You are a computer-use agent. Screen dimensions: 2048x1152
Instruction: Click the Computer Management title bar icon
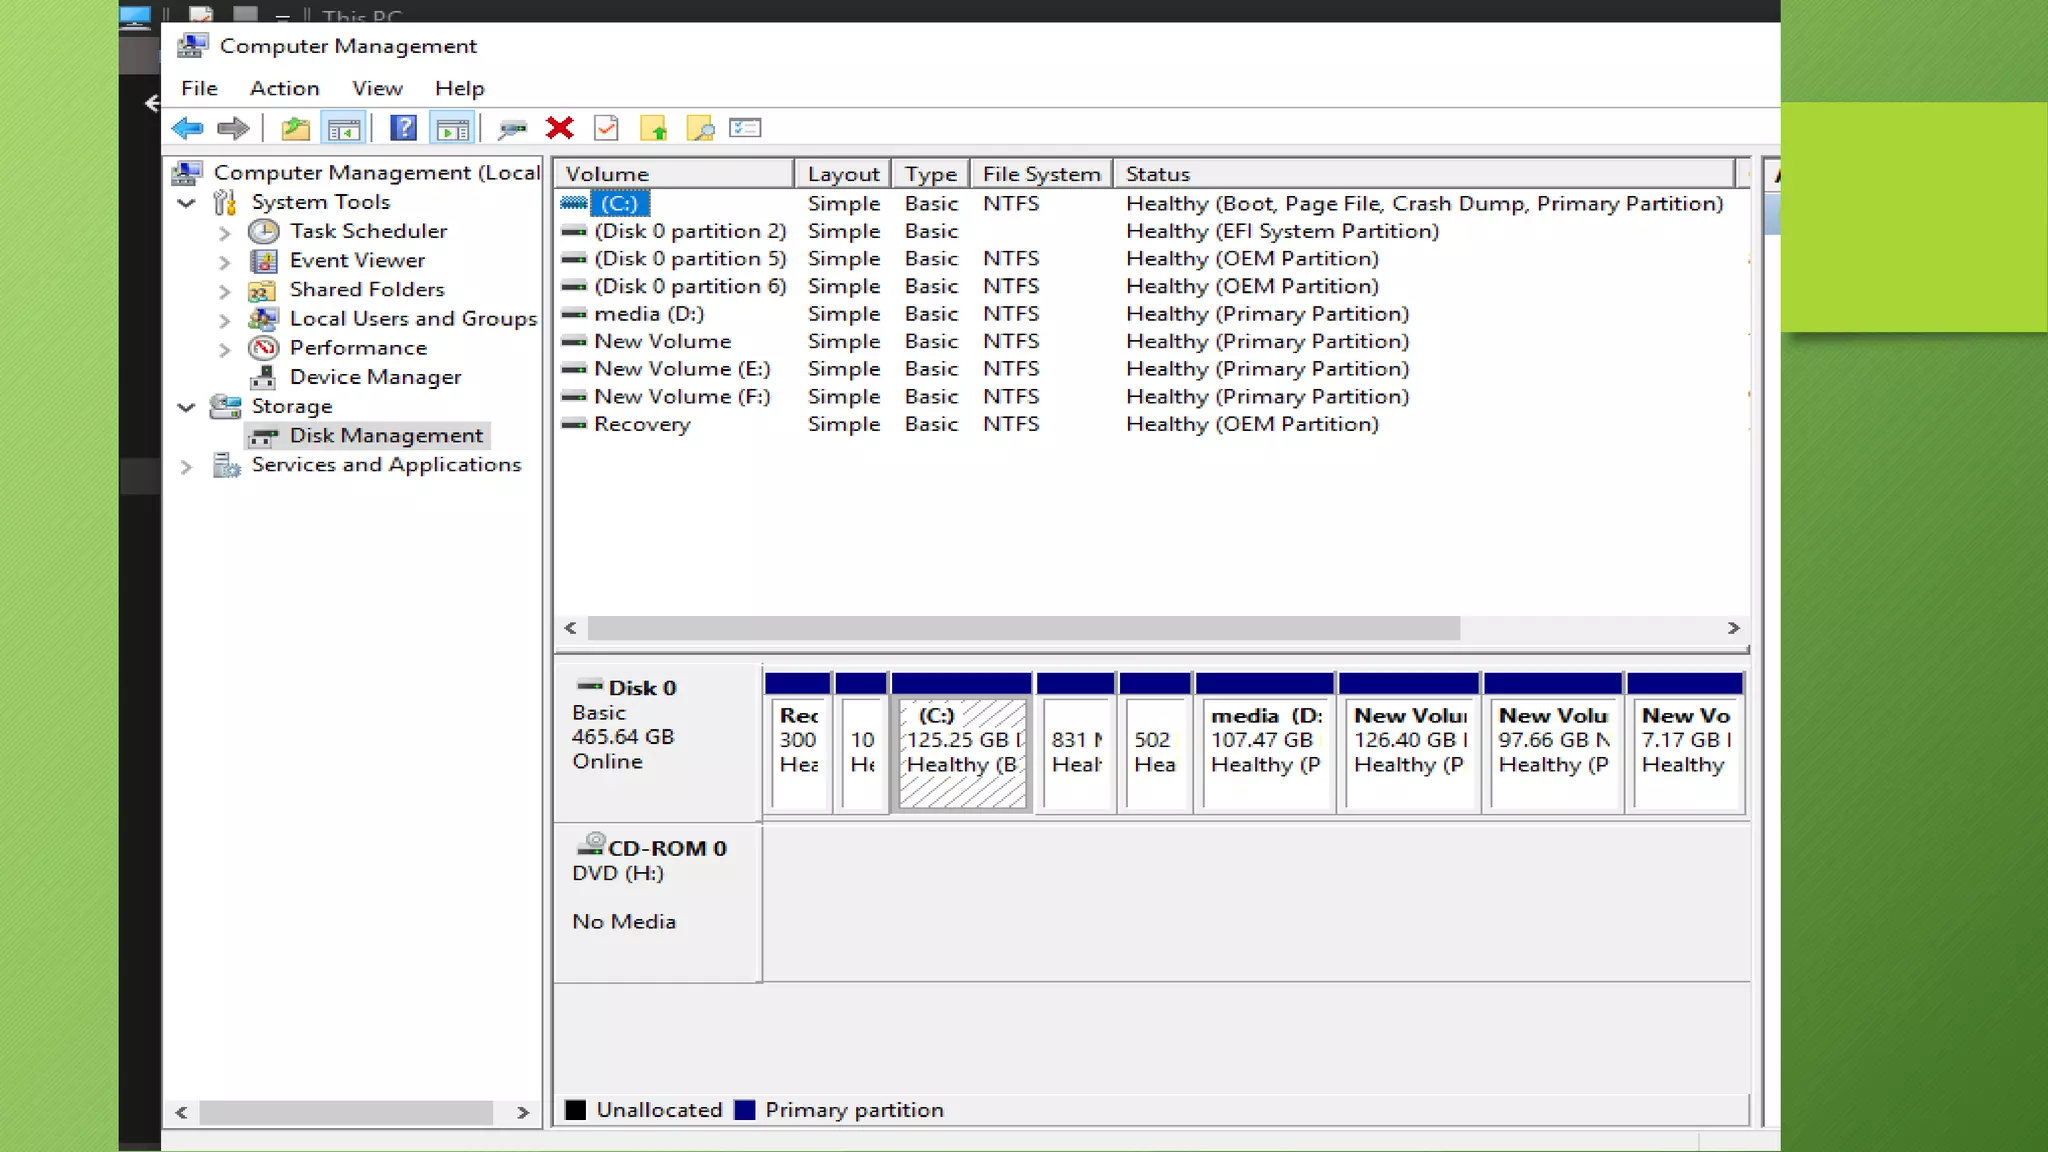pos(192,45)
